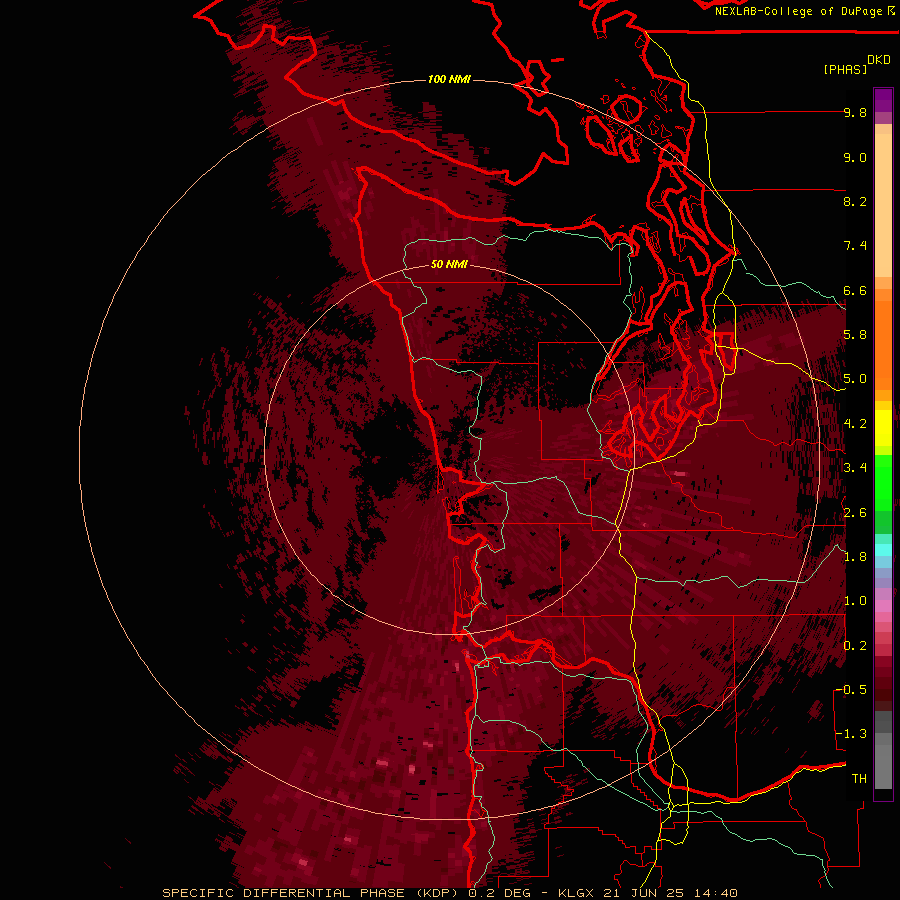Pick the bright green color bar segment

point(883,483)
